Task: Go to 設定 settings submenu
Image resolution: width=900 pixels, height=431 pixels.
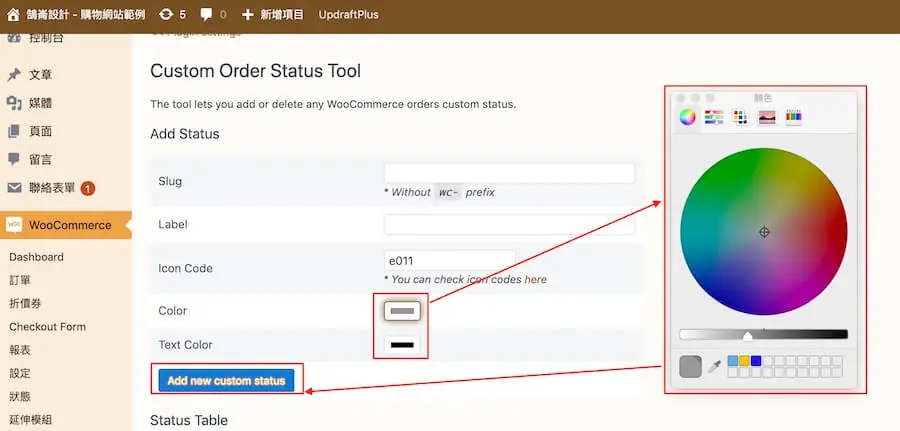Action: pyautogui.click(x=20, y=373)
